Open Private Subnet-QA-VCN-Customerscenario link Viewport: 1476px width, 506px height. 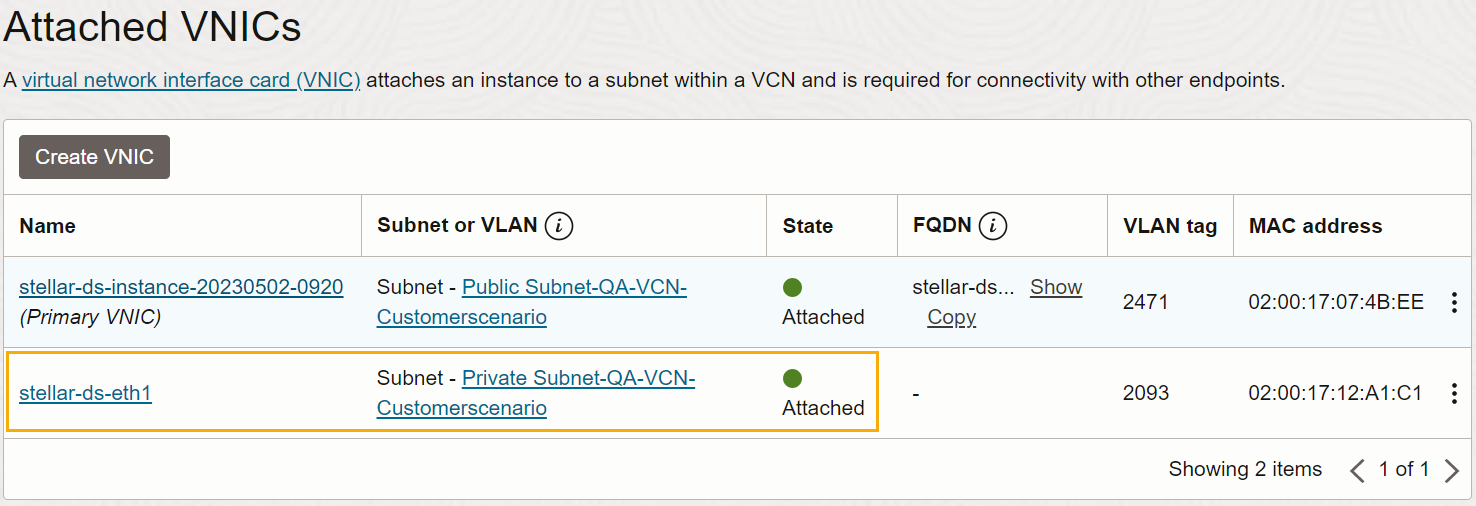click(578, 379)
